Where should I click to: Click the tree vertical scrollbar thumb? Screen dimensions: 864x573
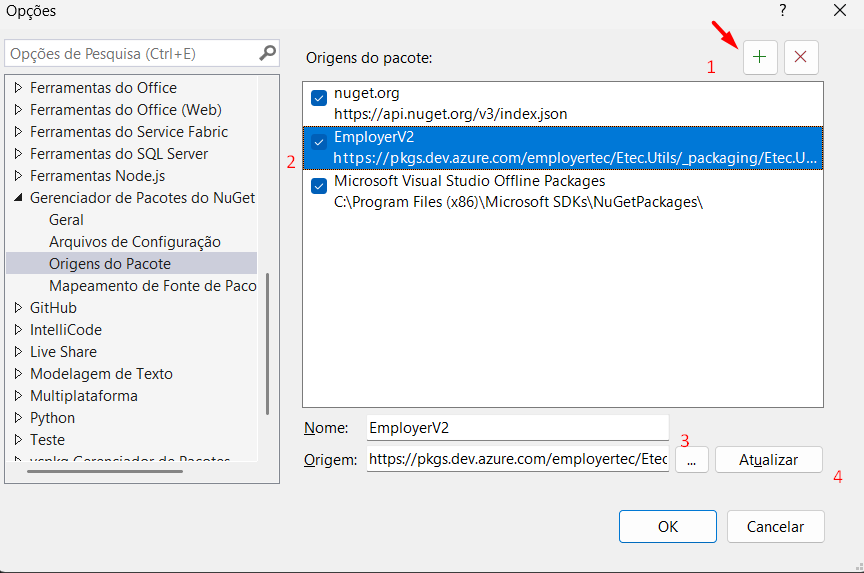(x=267, y=344)
